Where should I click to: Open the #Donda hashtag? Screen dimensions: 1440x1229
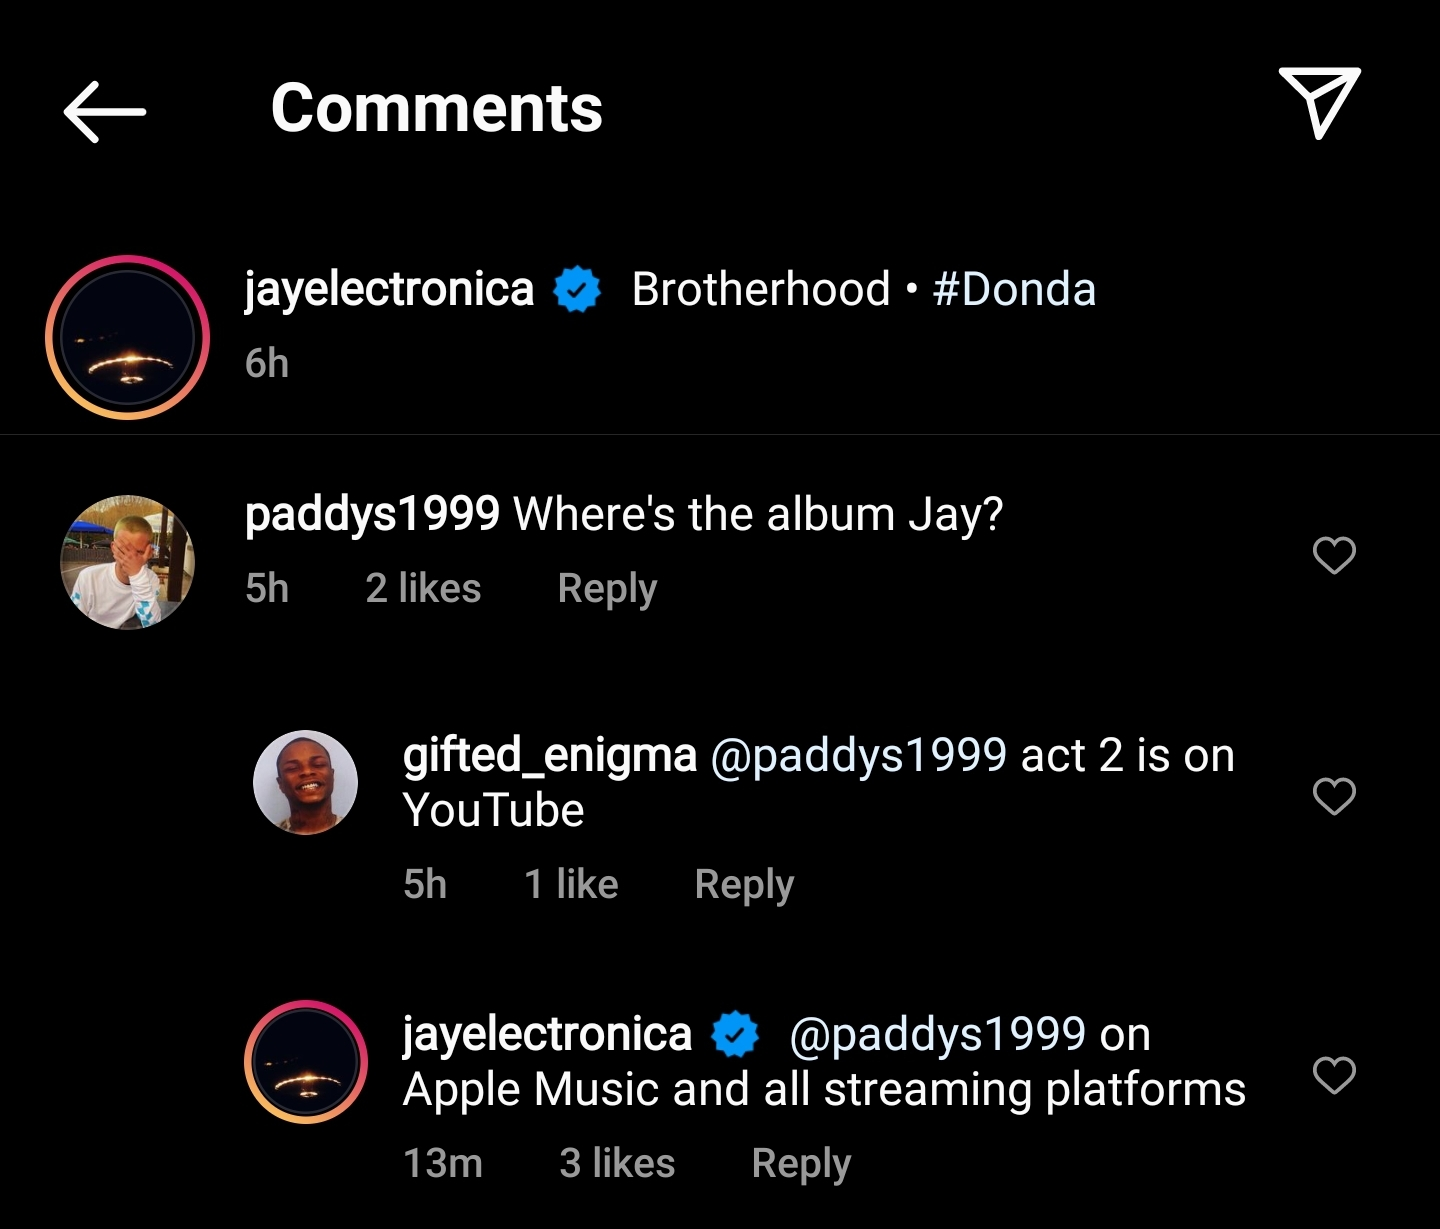[x=1014, y=290]
